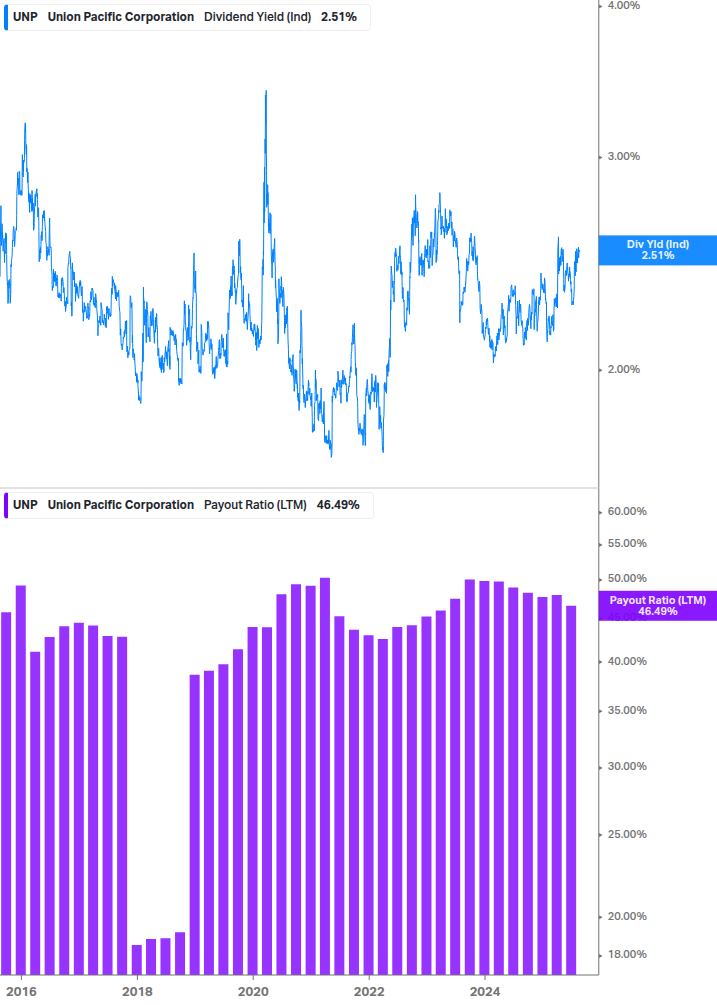The image size is (717, 1005).
Task: Click the 40.00% payout axis label
Action: tap(627, 661)
